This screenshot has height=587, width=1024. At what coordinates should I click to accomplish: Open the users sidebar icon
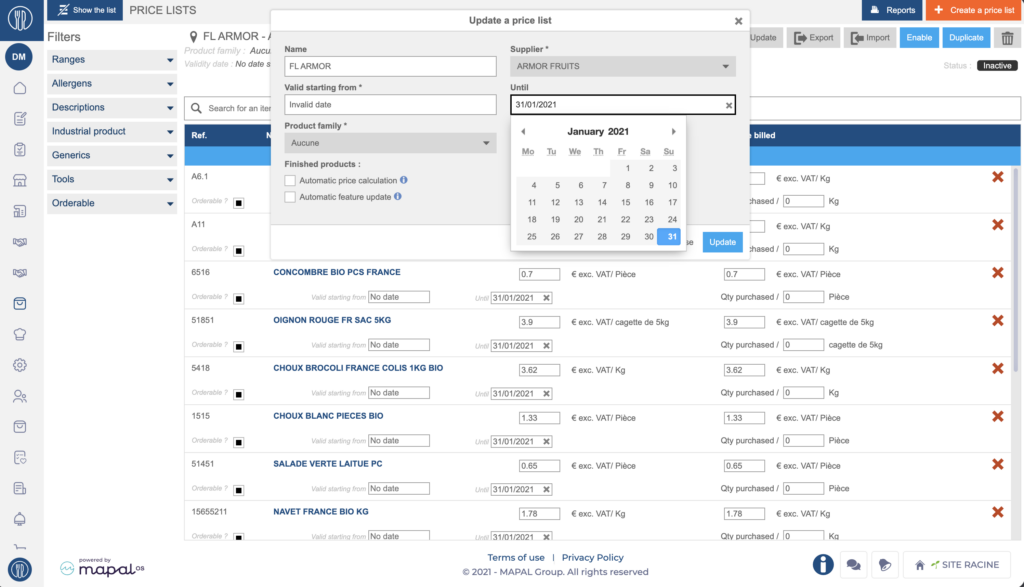(x=20, y=396)
